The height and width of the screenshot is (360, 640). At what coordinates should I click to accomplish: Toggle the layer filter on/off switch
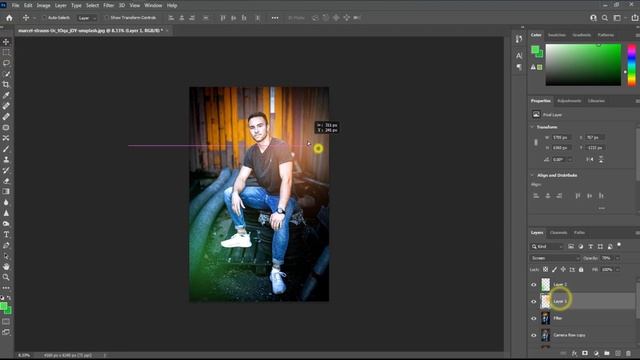coord(619,245)
